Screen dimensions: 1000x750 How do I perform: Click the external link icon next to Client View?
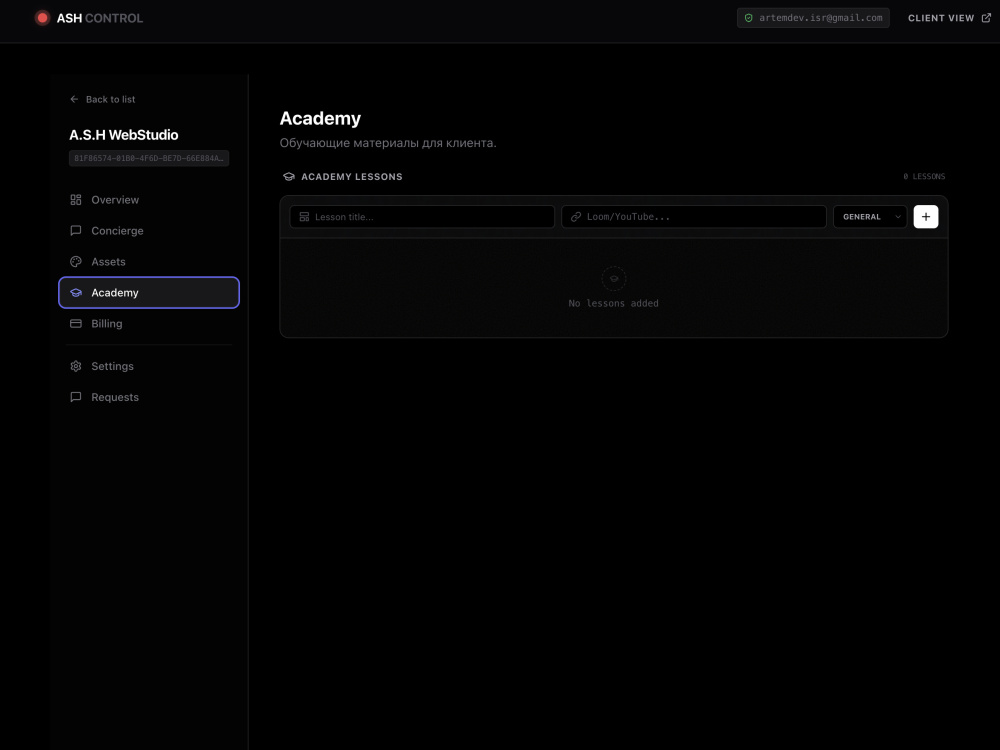click(x=986, y=18)
